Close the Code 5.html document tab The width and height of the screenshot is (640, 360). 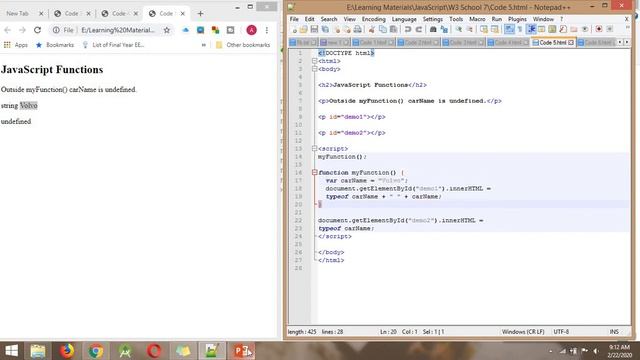[x=571, y=42]
